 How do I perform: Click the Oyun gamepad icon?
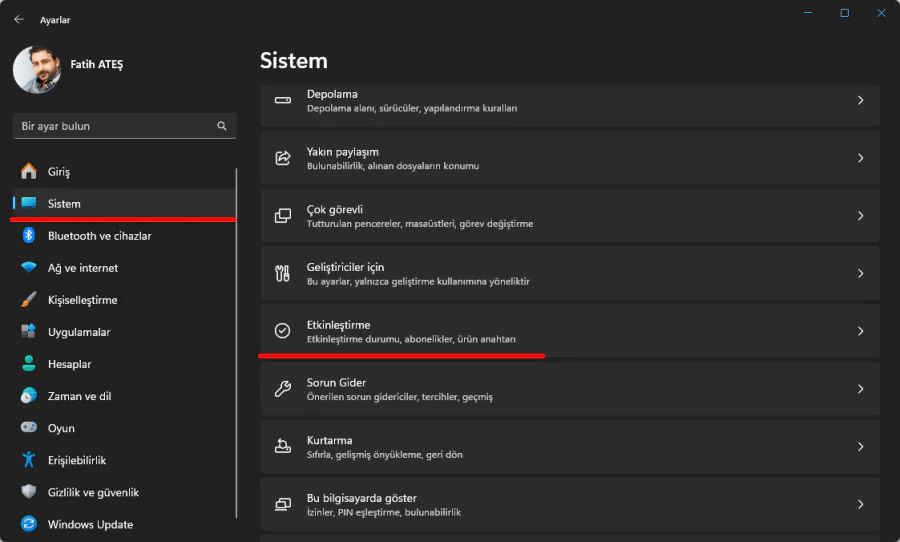pyautogui.click(x=29, y=428)
